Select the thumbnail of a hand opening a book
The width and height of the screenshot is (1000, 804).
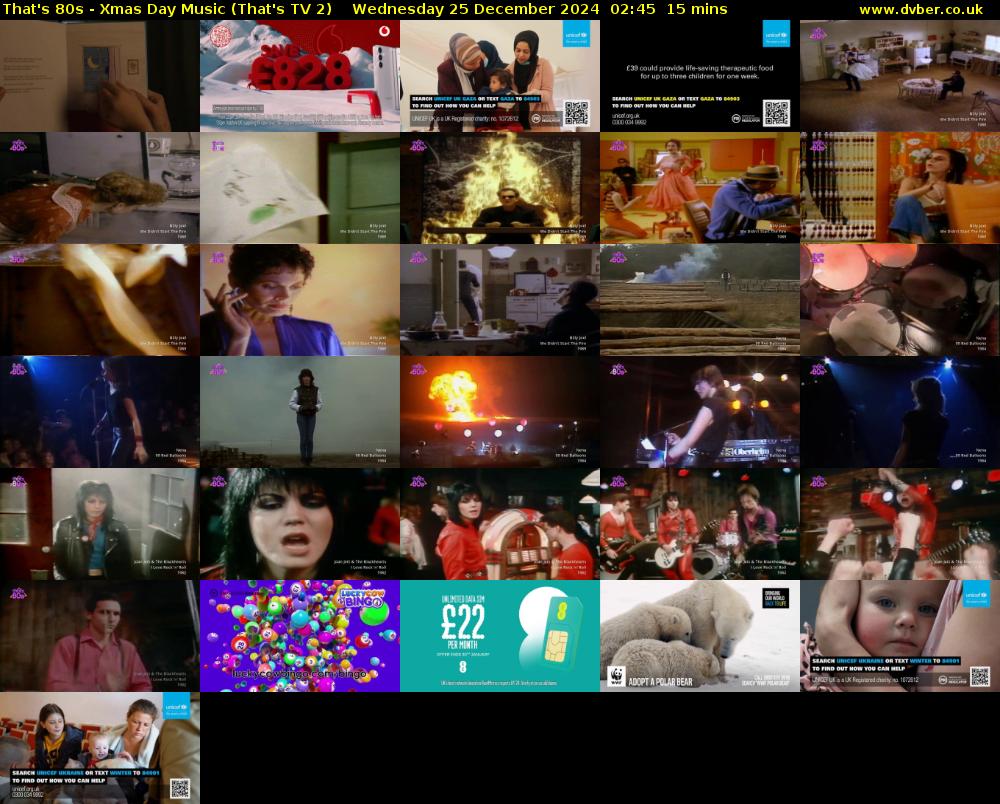[x=99, y=76]
